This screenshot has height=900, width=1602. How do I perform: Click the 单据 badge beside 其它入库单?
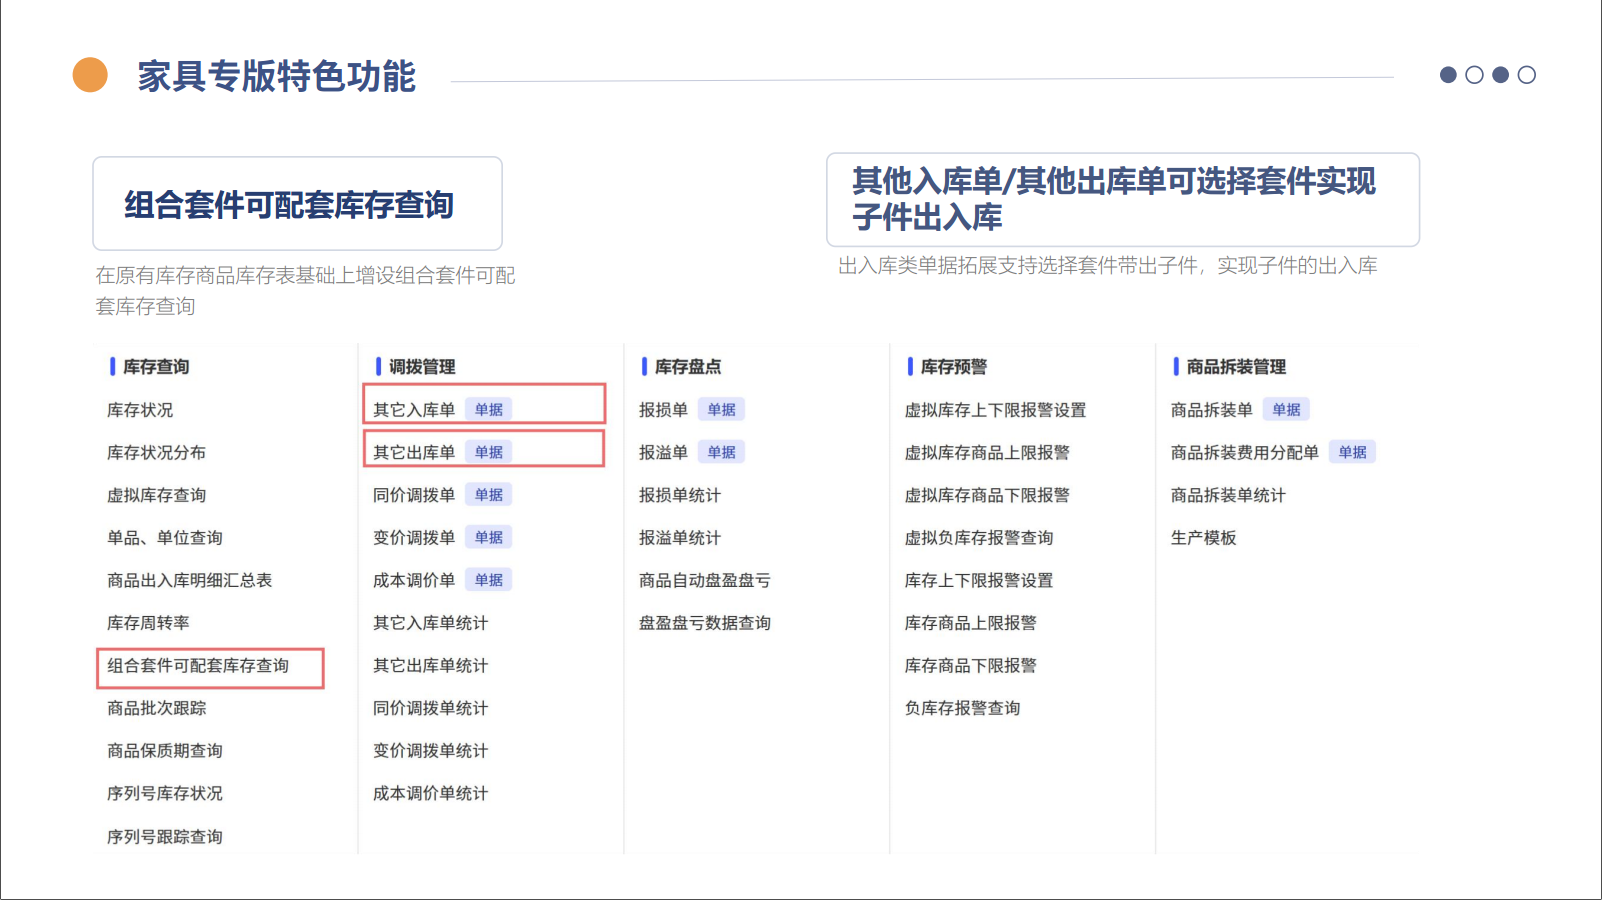pyautogui.click(x=488, y=410)
